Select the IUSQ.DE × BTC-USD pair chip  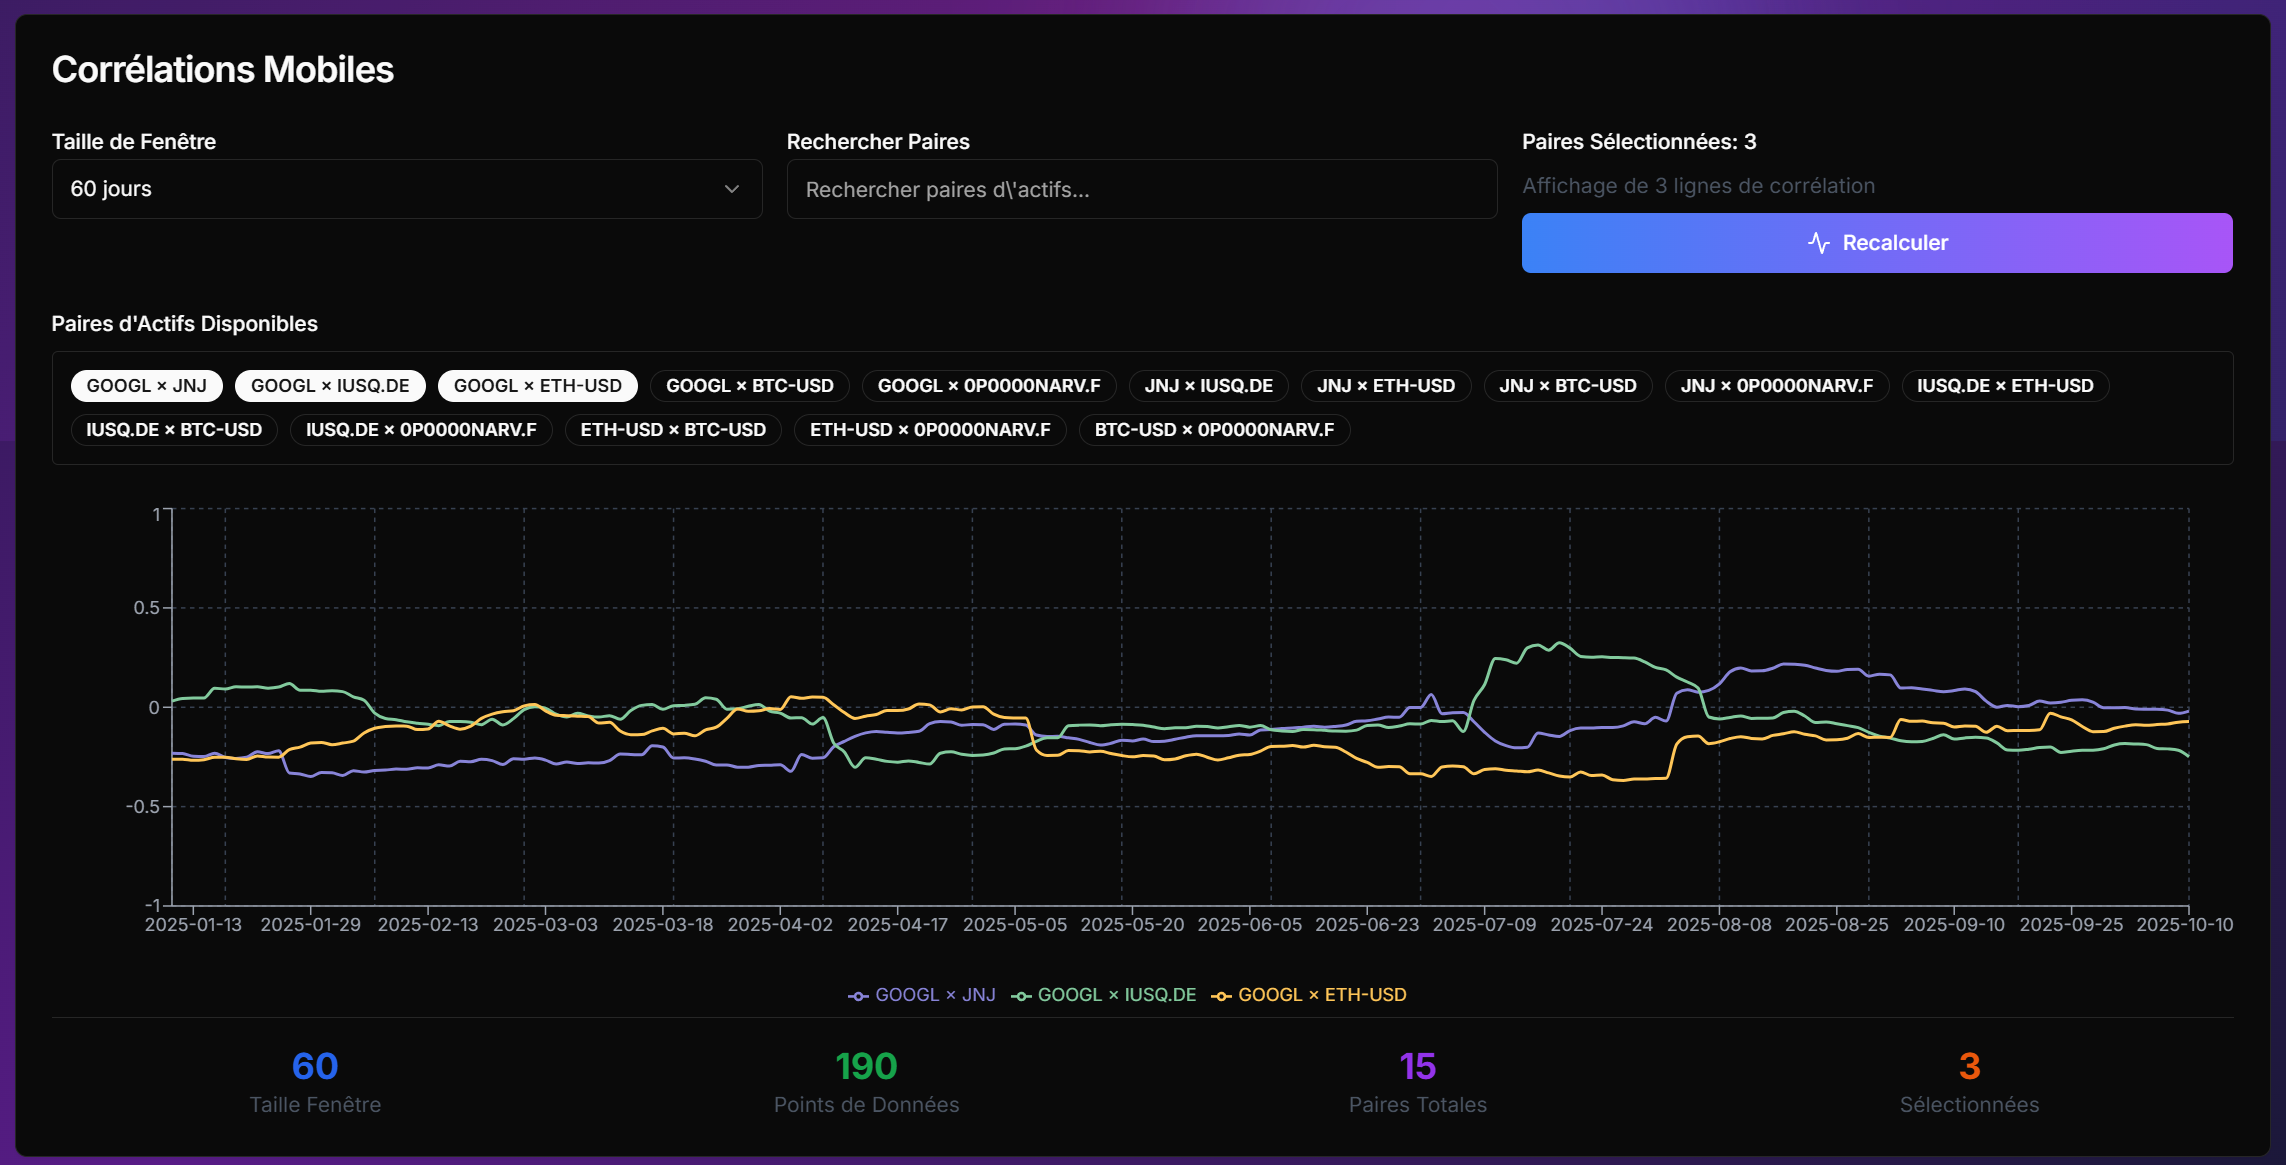[174, 430]
